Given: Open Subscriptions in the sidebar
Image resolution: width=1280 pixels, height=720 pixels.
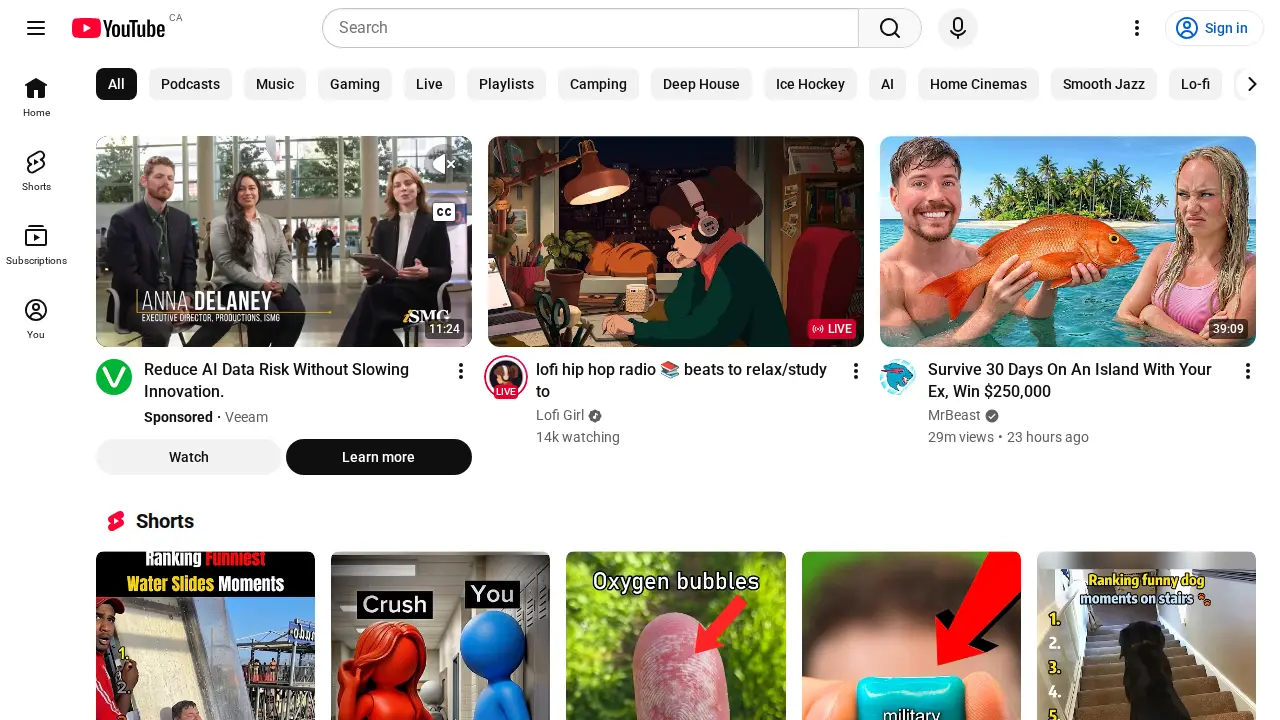Looking at the screenshot, I should (x=36, y=245).
